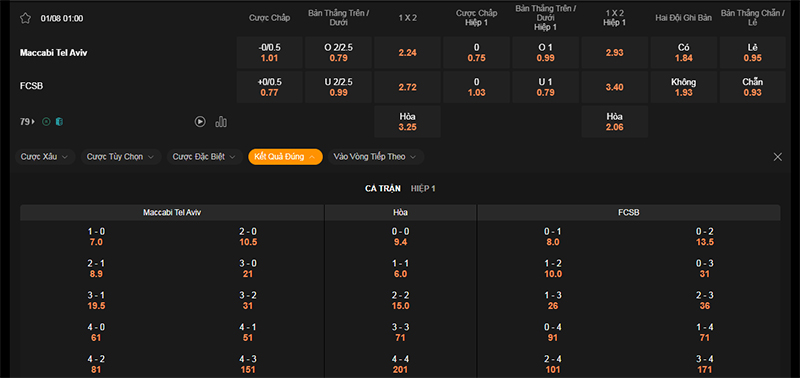The height and width of the screenshot is (378, 800).
Task: Collapse Kết Quả Đúng section
Action: click(285, 157)
